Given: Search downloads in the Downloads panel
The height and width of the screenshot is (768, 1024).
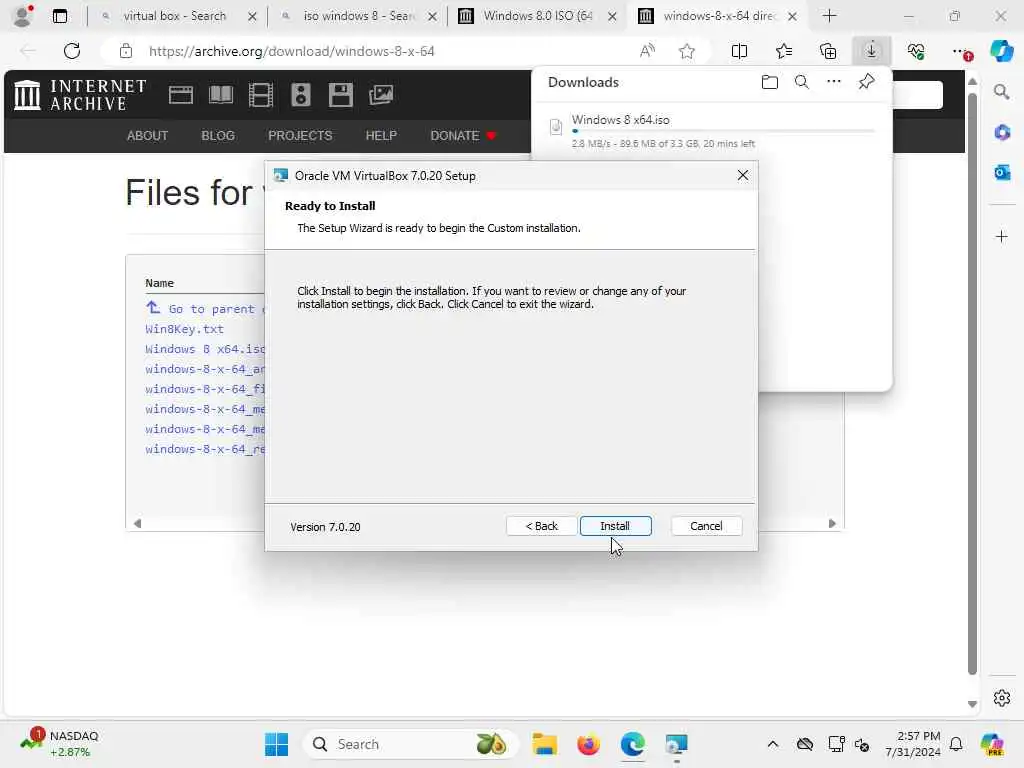Looking at the screenshot, I should click(802, 82).
